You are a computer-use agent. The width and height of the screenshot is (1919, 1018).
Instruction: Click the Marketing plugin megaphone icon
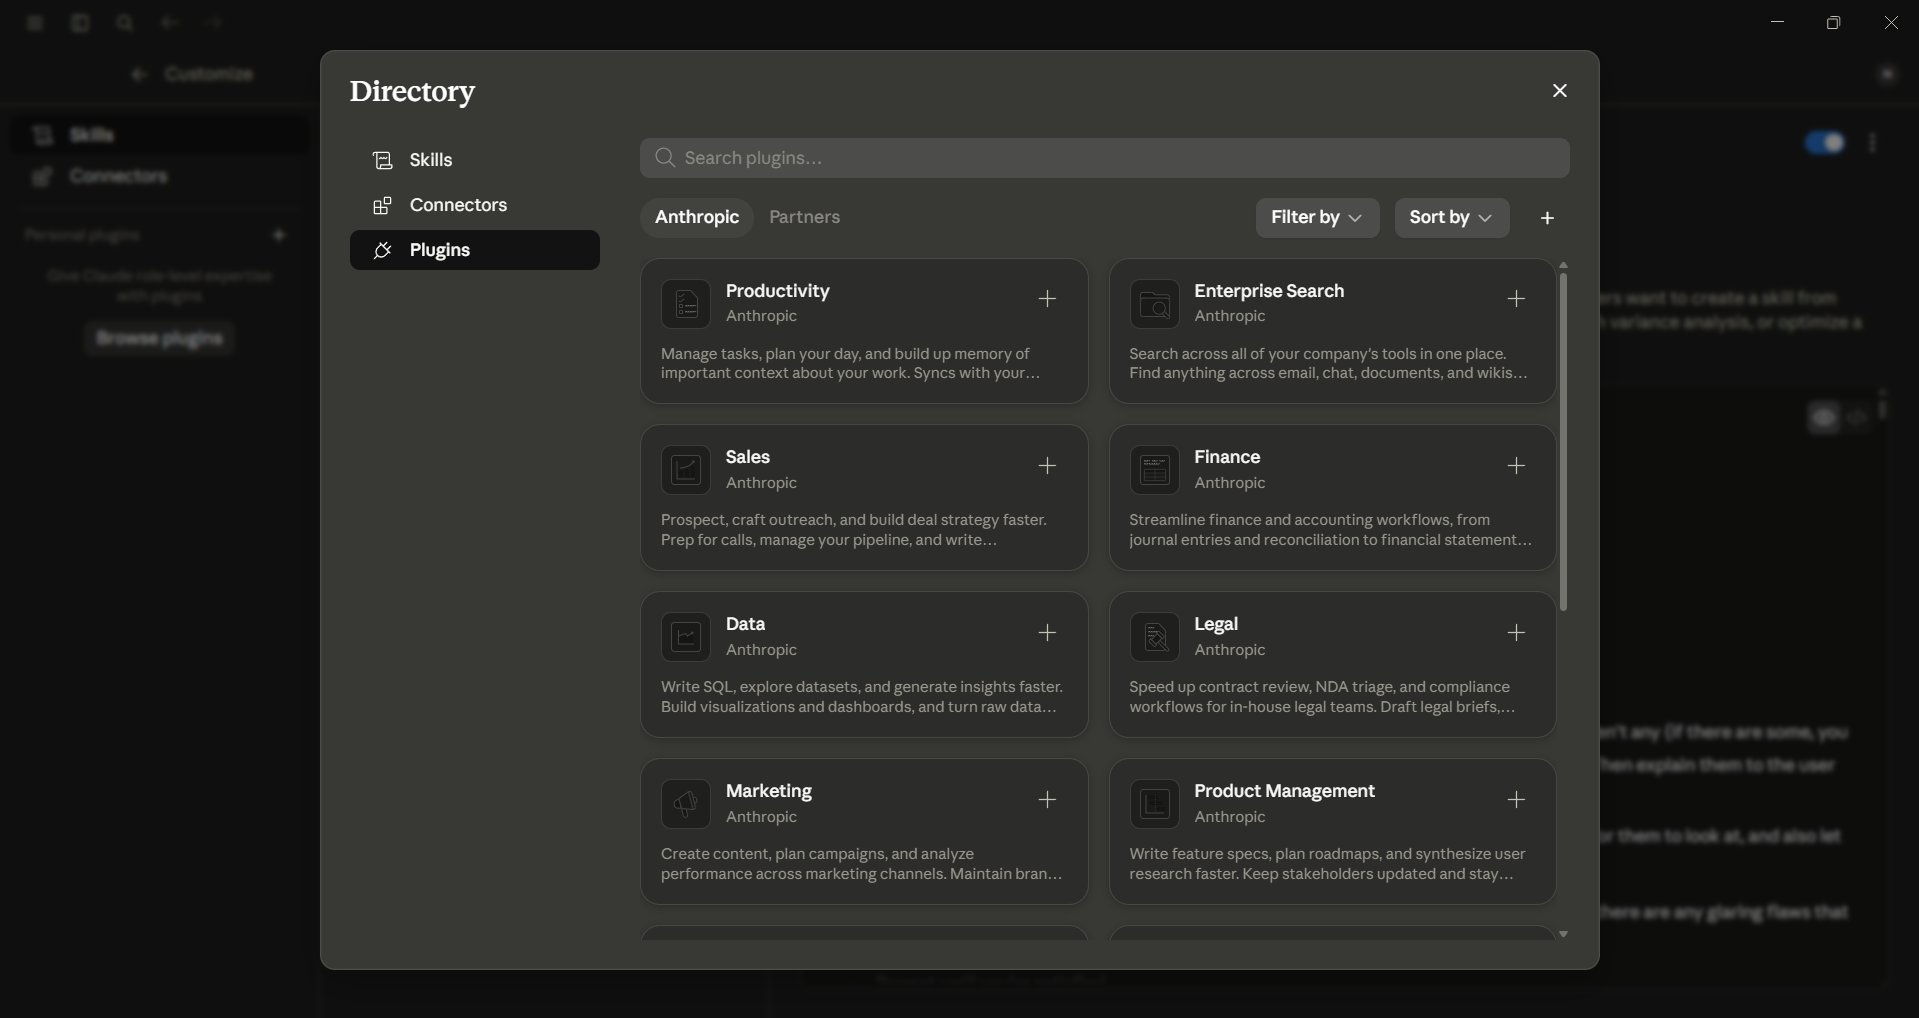point(686,804)
